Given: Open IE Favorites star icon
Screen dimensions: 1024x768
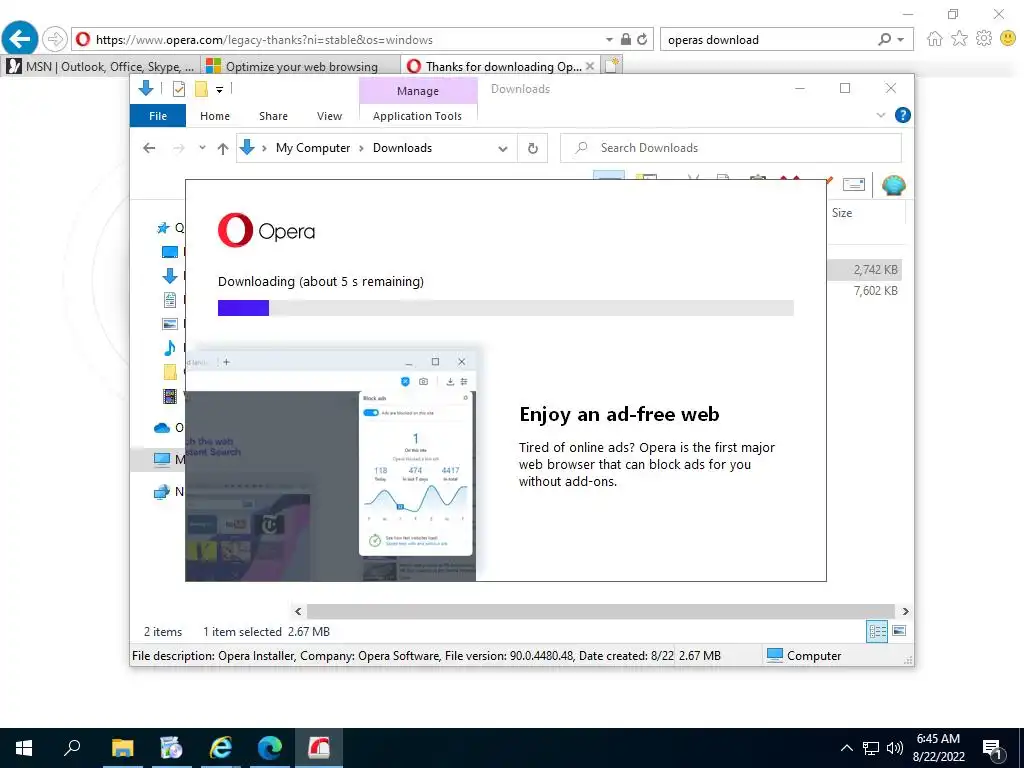Looking at the screenshot, I should (959, 39).
